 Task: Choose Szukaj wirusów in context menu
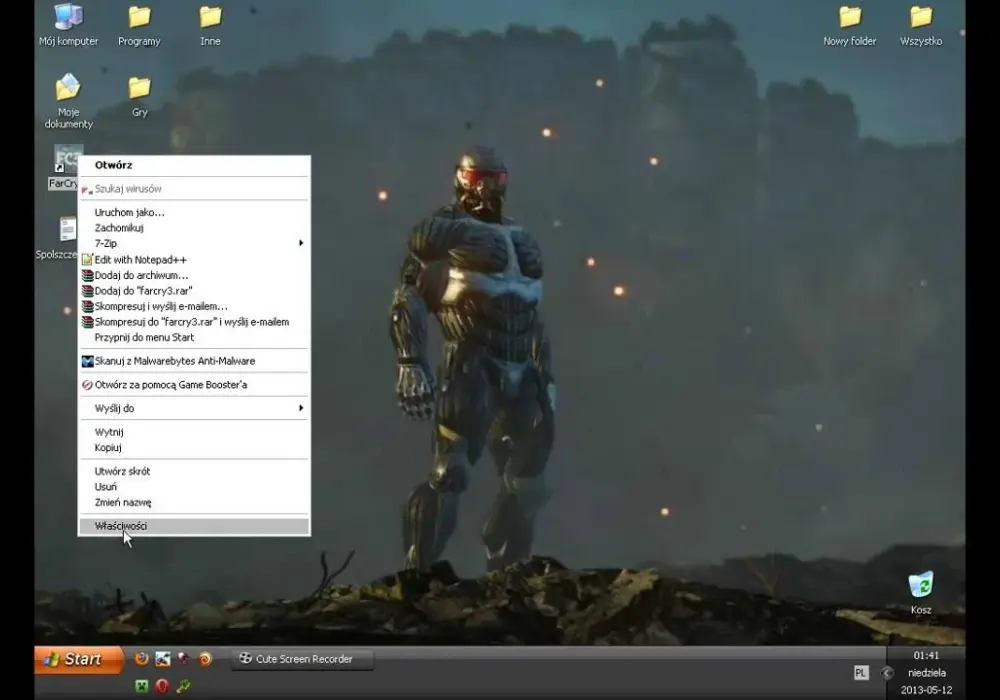[x=194, y=189]
